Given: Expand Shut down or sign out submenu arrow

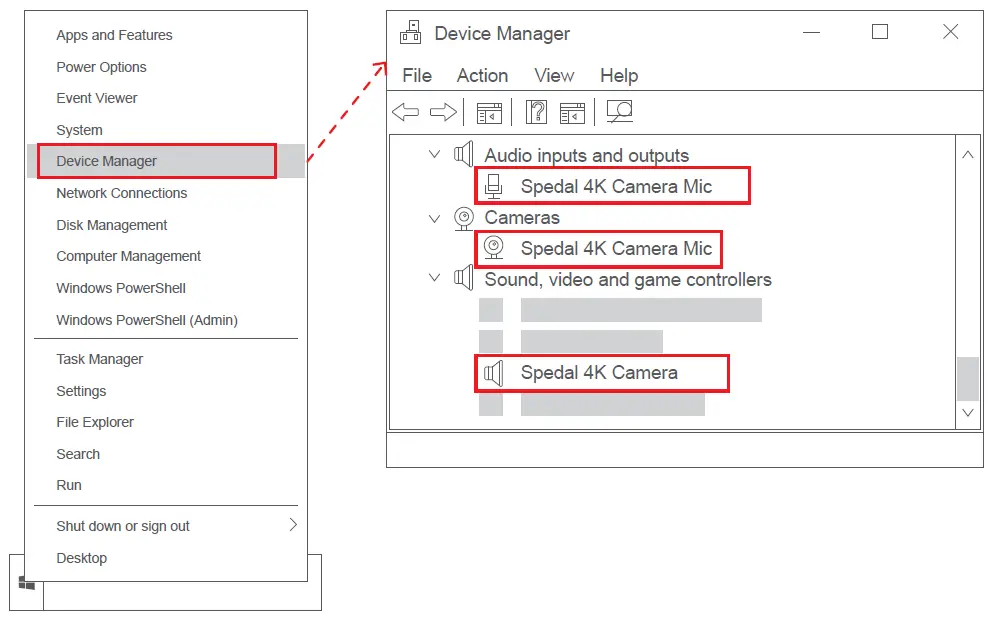Looking at the screenshot, I should pos(293,524).
